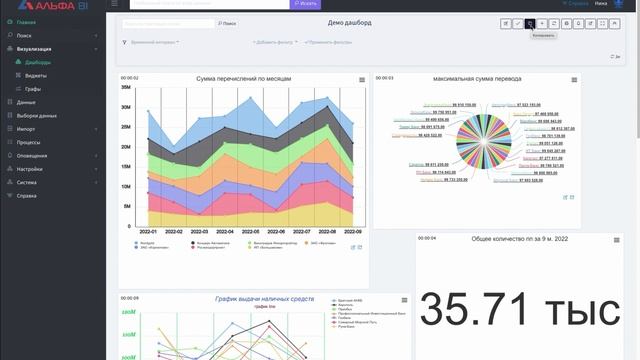Toggle black legend series in area chart
This screenshot has width=640, height=360.
(x=211, y=243)
